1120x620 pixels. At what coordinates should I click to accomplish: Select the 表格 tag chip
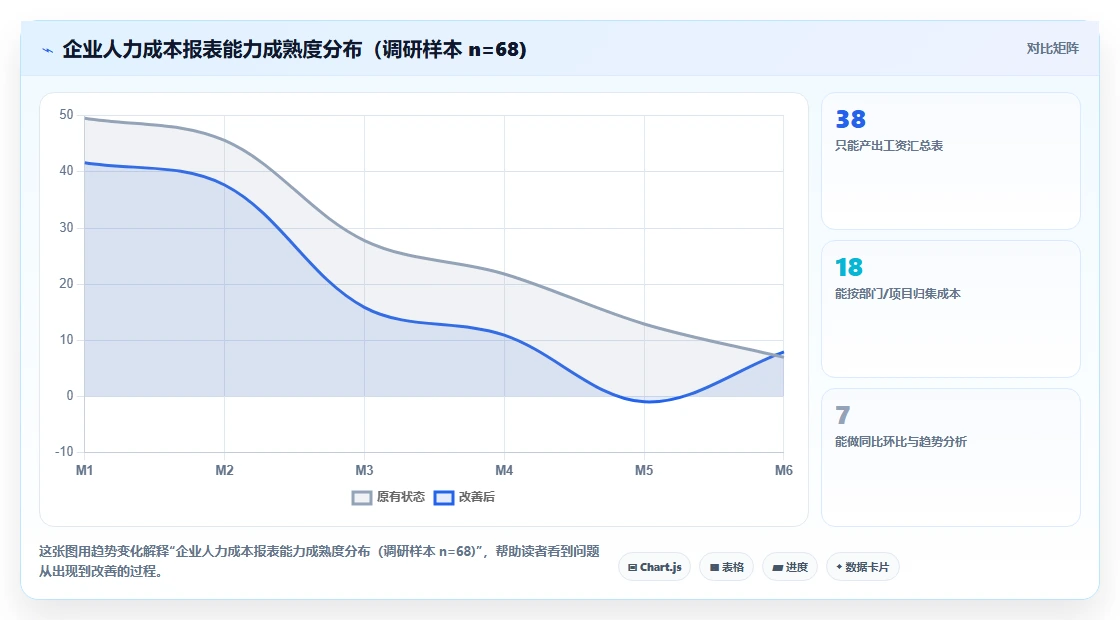click(726, 567)
